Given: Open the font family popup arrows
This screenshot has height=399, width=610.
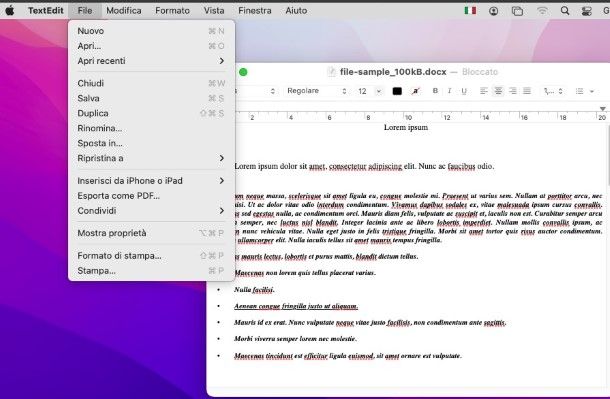Looking at the screenshot, I should 272,91.
